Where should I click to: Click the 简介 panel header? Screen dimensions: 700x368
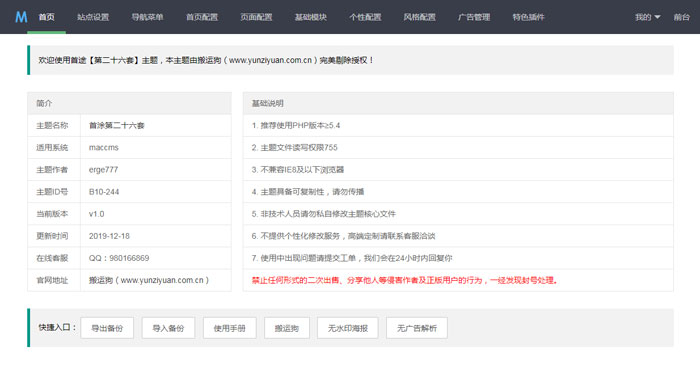[x=129, y=103]
